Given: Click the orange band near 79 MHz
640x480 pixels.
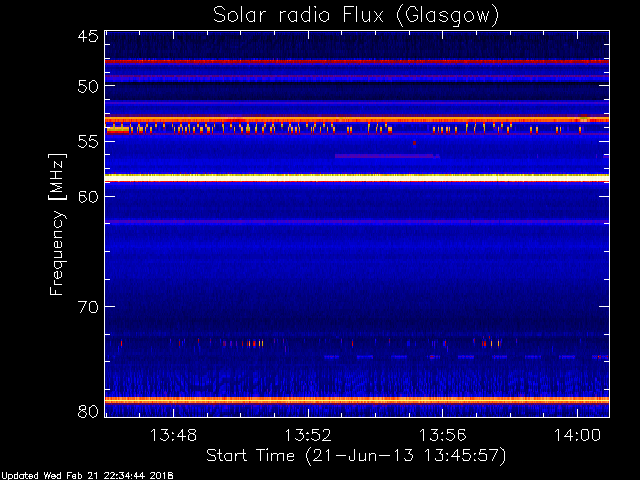Looking at the screenshot, I should [357, 400].
